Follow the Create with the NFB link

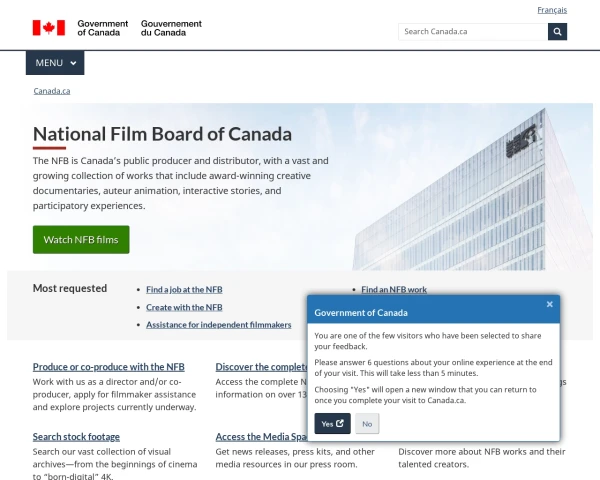pyautogui.click(x=184, y=307)
